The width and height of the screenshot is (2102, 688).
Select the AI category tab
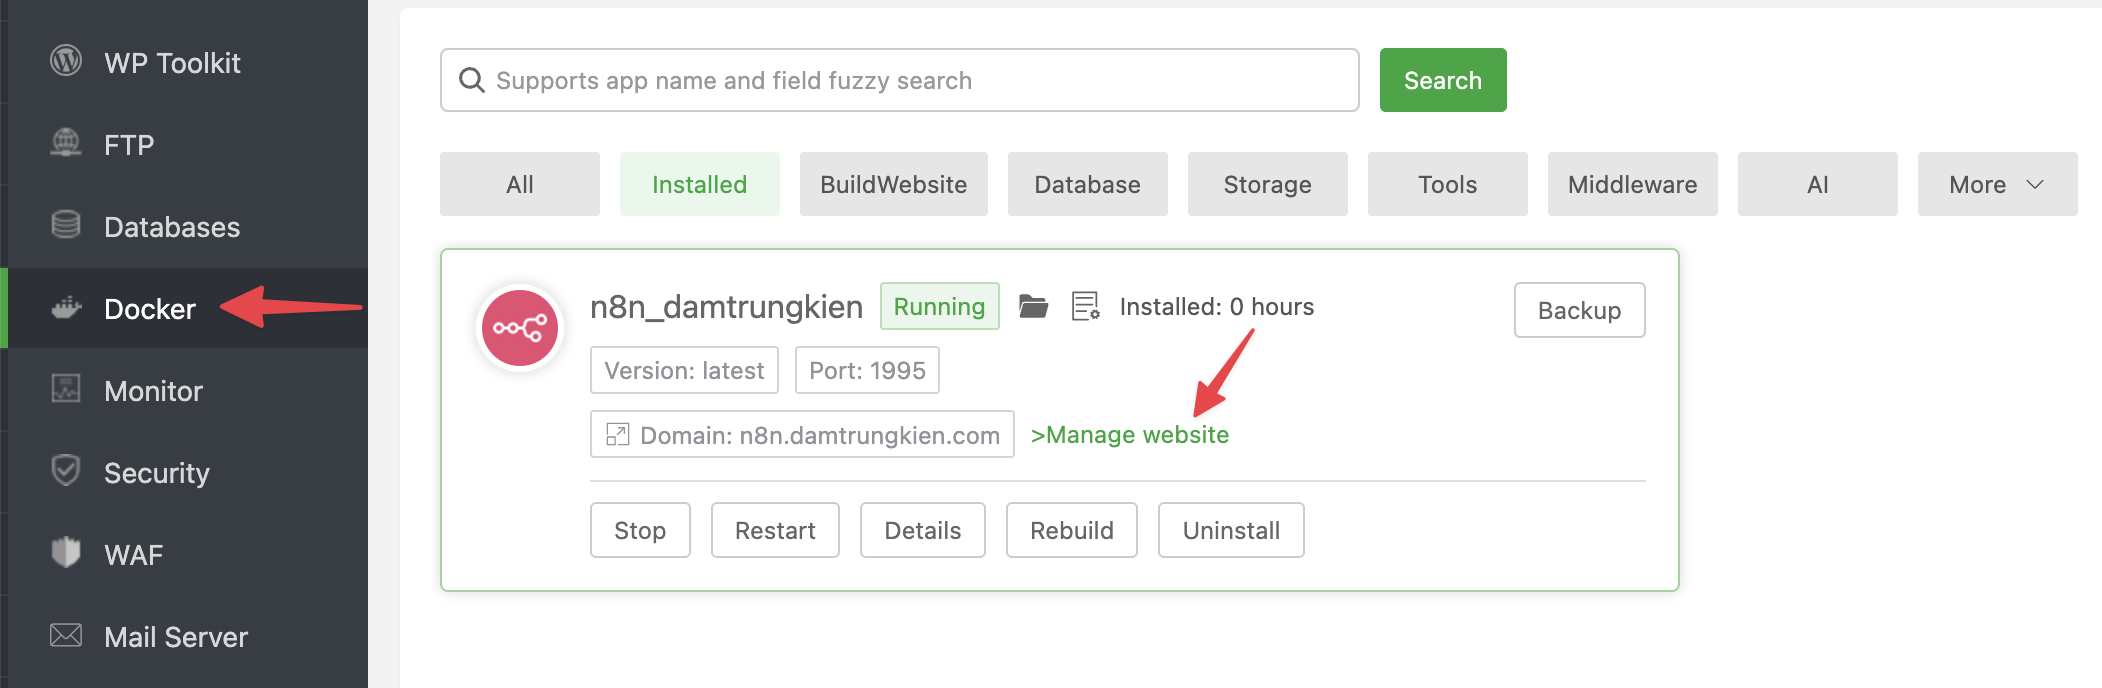click(1818, 184)
